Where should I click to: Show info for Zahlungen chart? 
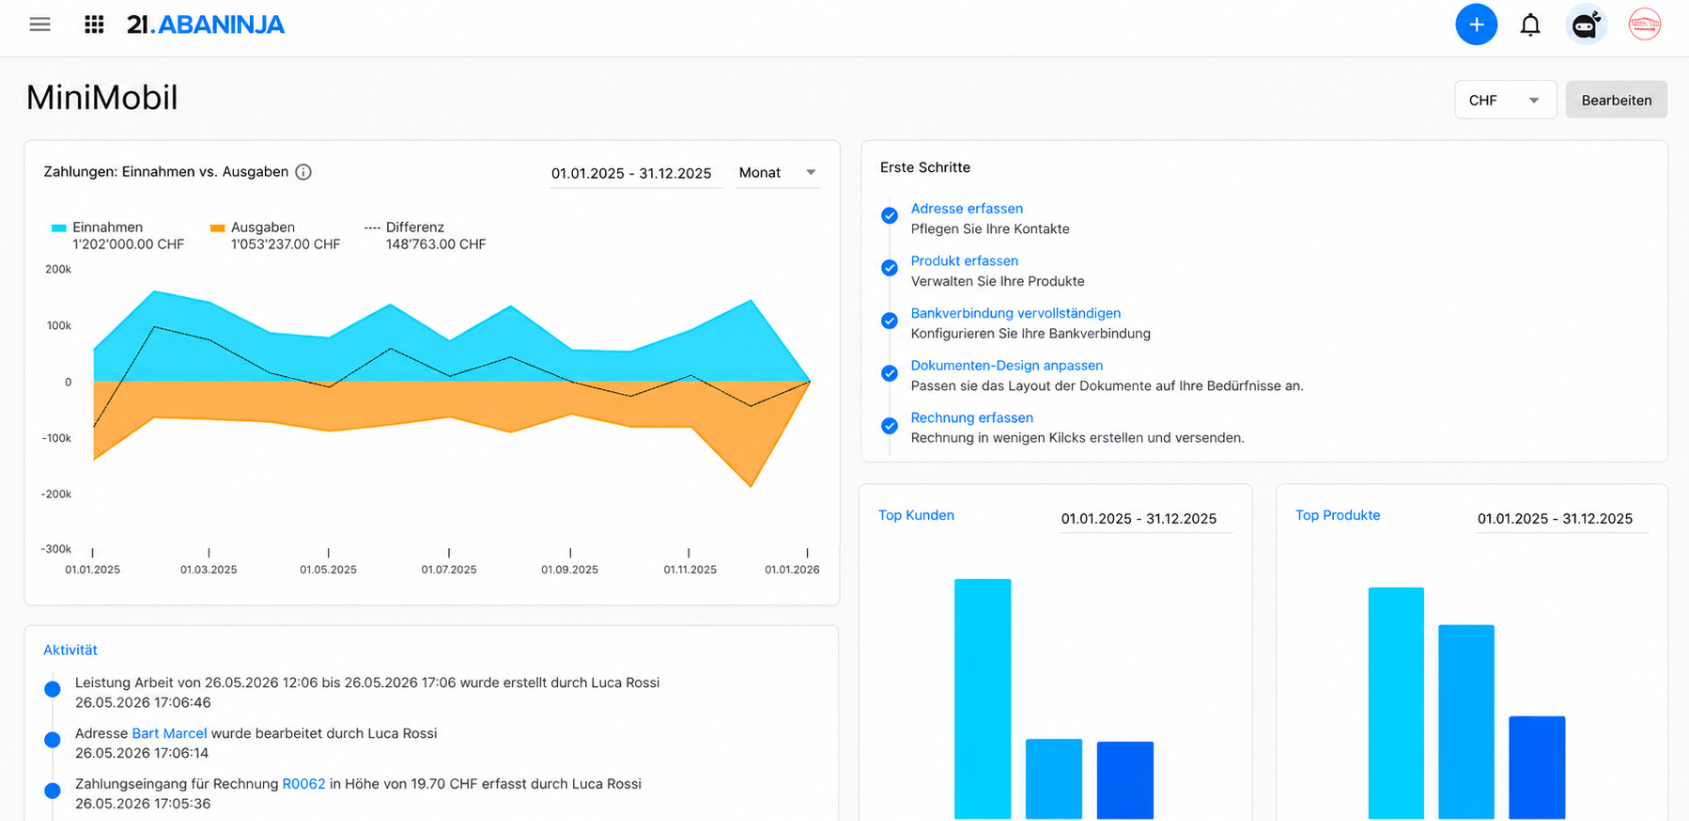pos(304,172)
